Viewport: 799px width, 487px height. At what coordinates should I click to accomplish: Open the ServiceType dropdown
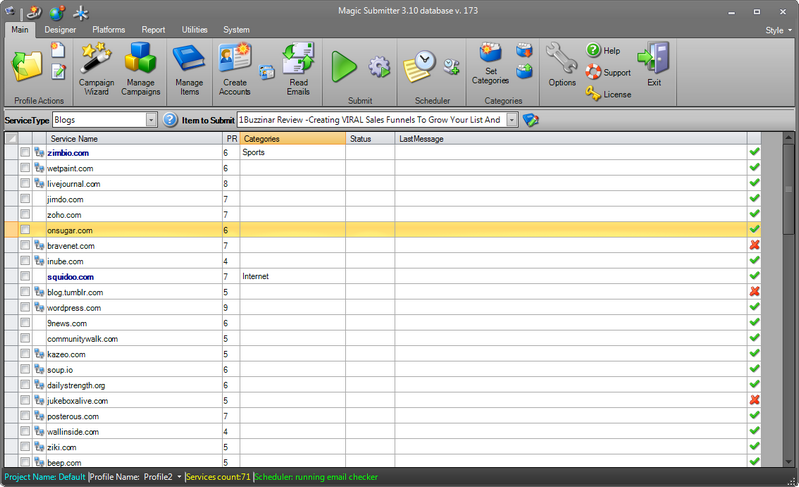coord(151,120)
